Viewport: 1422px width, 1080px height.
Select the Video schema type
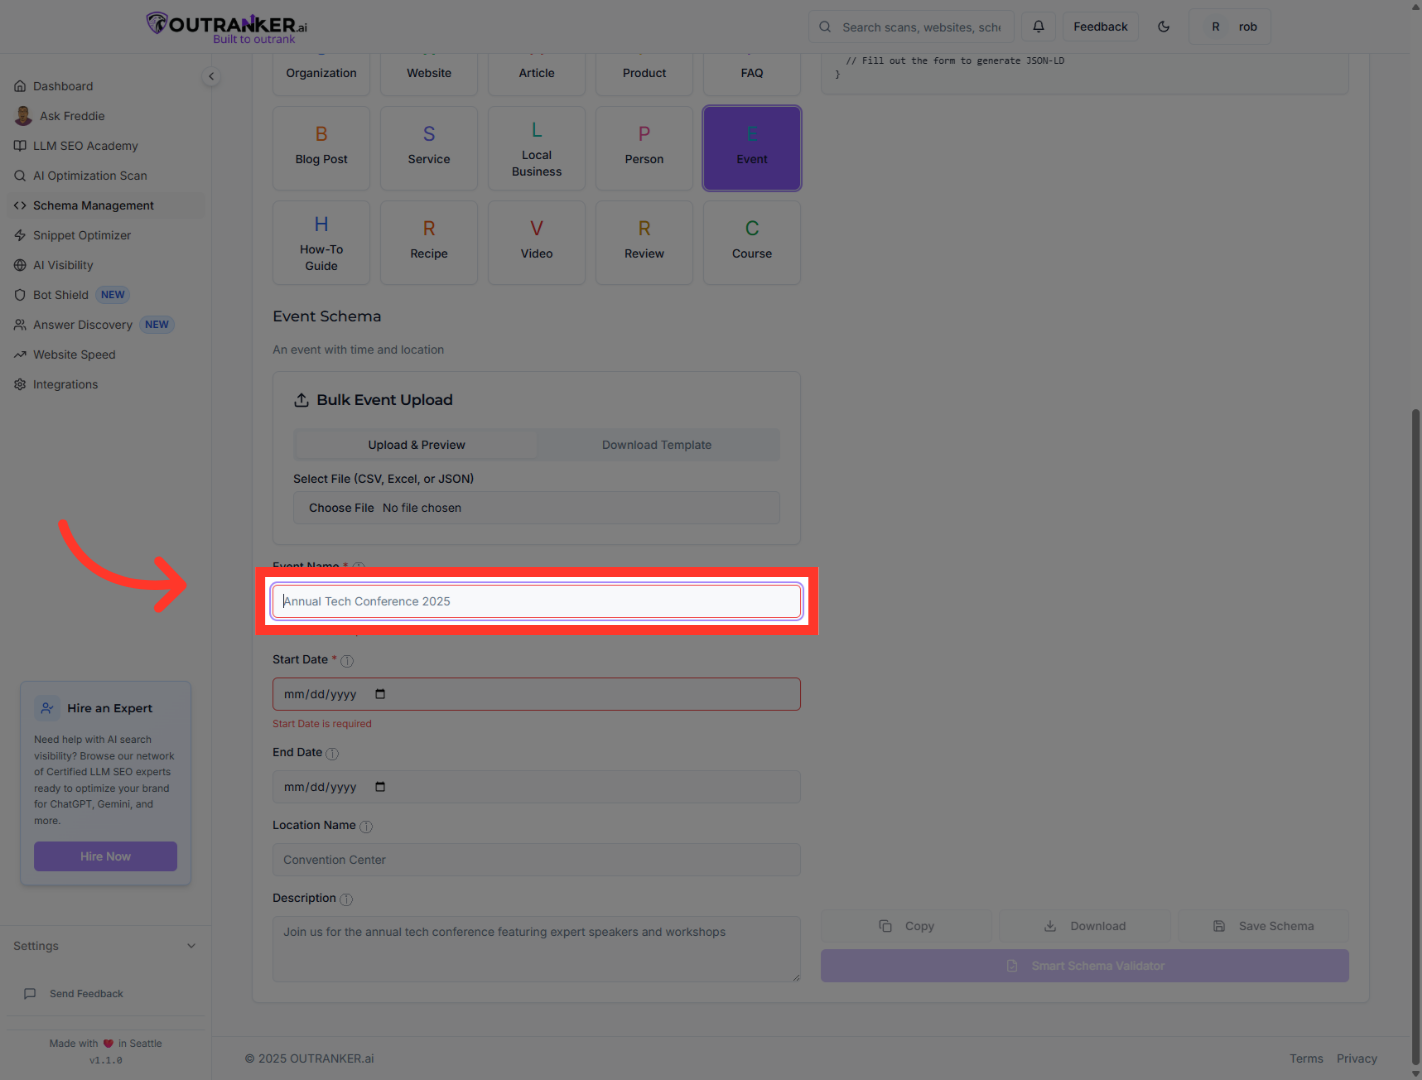point(537,242)
